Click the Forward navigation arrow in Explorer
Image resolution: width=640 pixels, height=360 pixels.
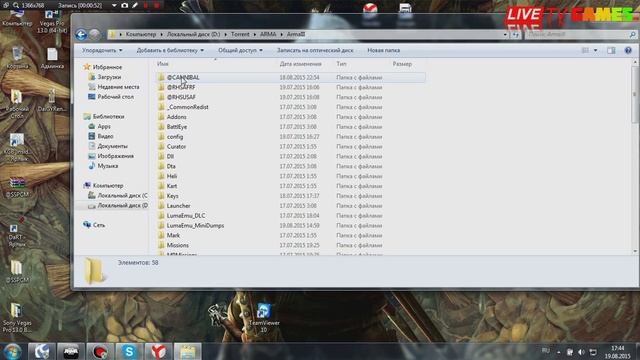click(95, 35)
